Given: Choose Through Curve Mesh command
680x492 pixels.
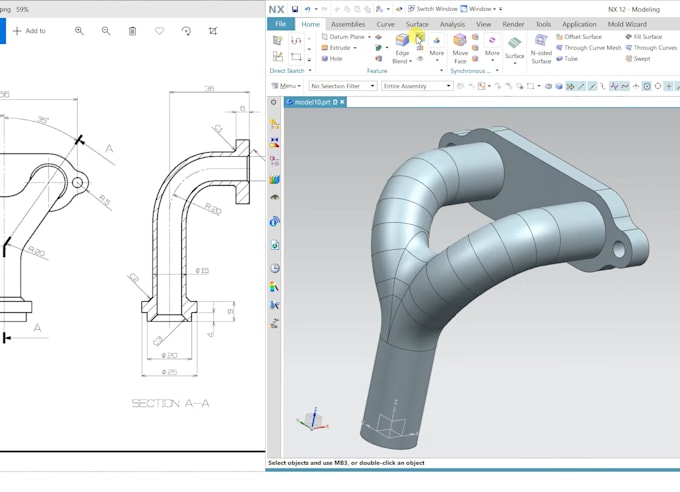Looking at the screenshot, I should (x=588, y=48).
